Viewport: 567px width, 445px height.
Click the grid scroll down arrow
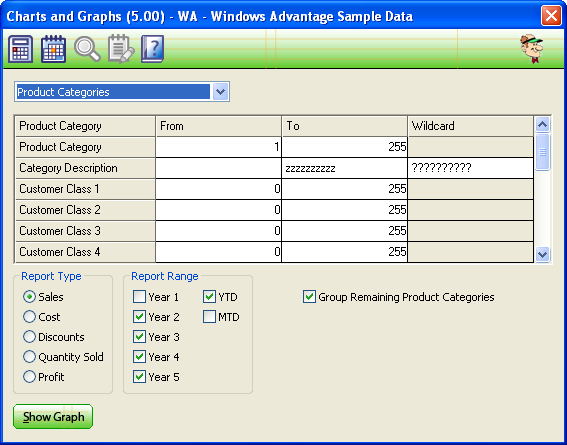542,254
